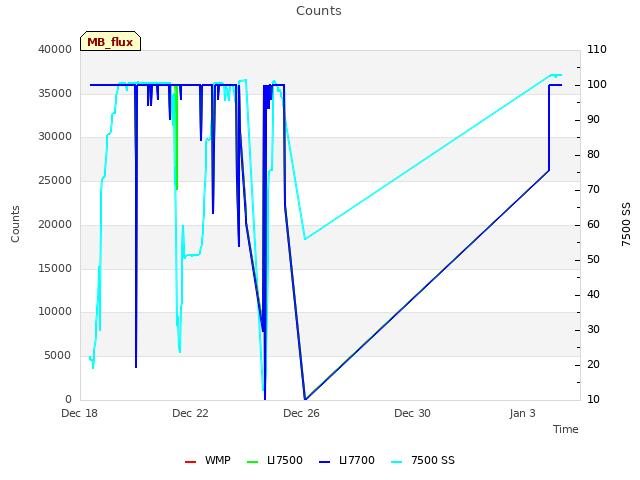Click the cyan 7500 SS legend swatch
This screenshot has height=480, width=640.
397,462
